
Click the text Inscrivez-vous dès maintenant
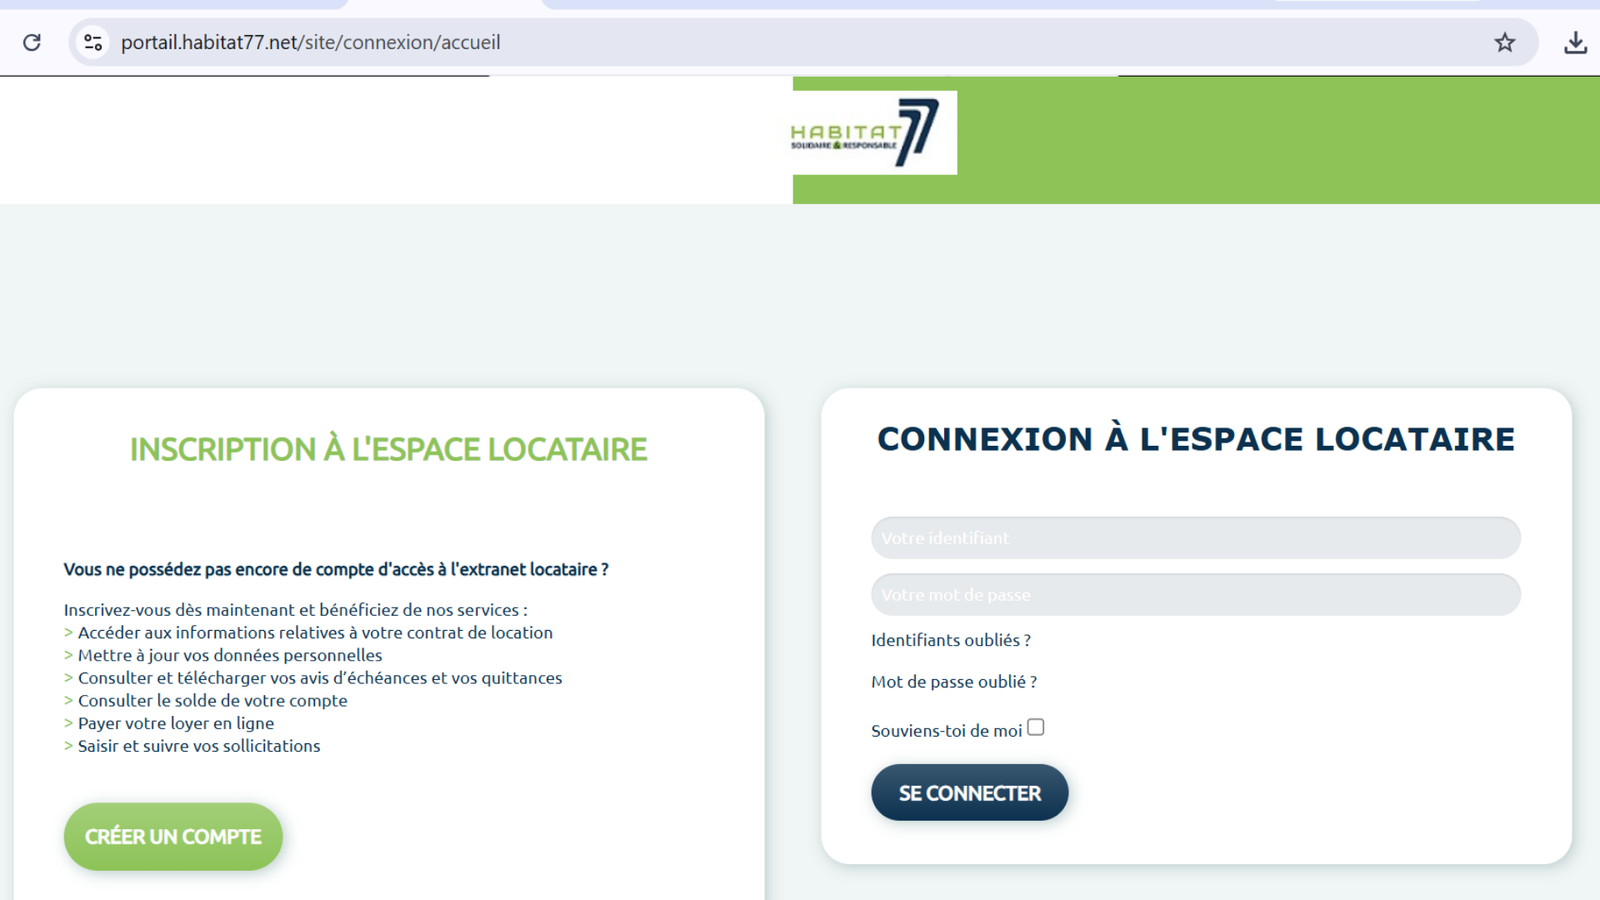[x=295, y=610]
